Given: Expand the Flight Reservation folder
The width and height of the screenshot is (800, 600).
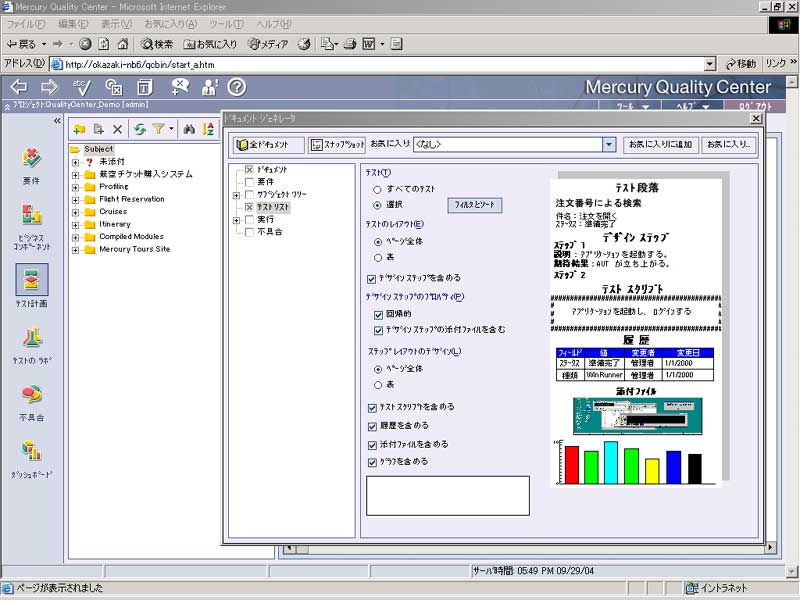Looking at the screenshot, I should coord(76,200).
